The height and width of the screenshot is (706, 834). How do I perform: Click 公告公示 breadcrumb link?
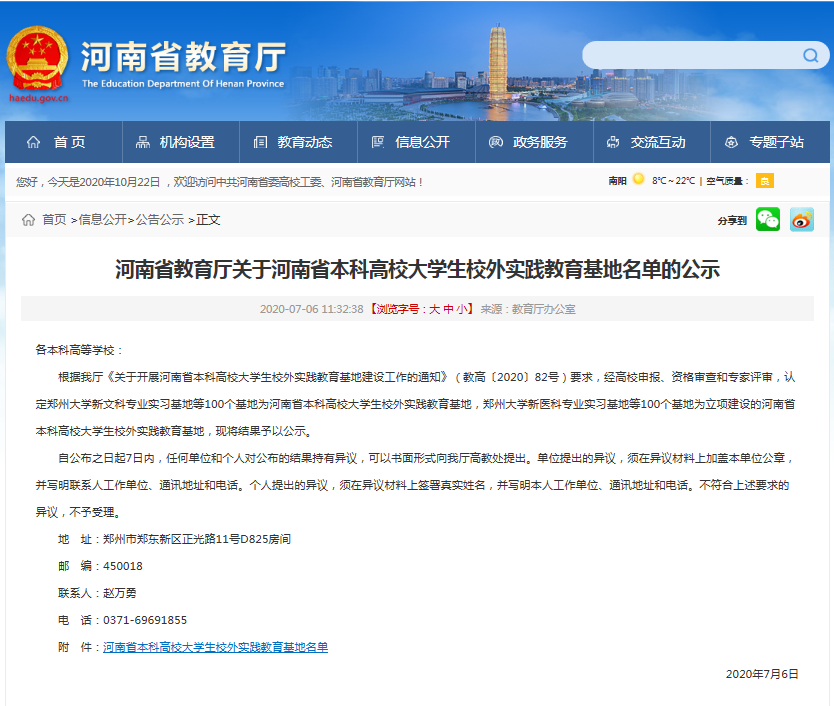[160, 220]
